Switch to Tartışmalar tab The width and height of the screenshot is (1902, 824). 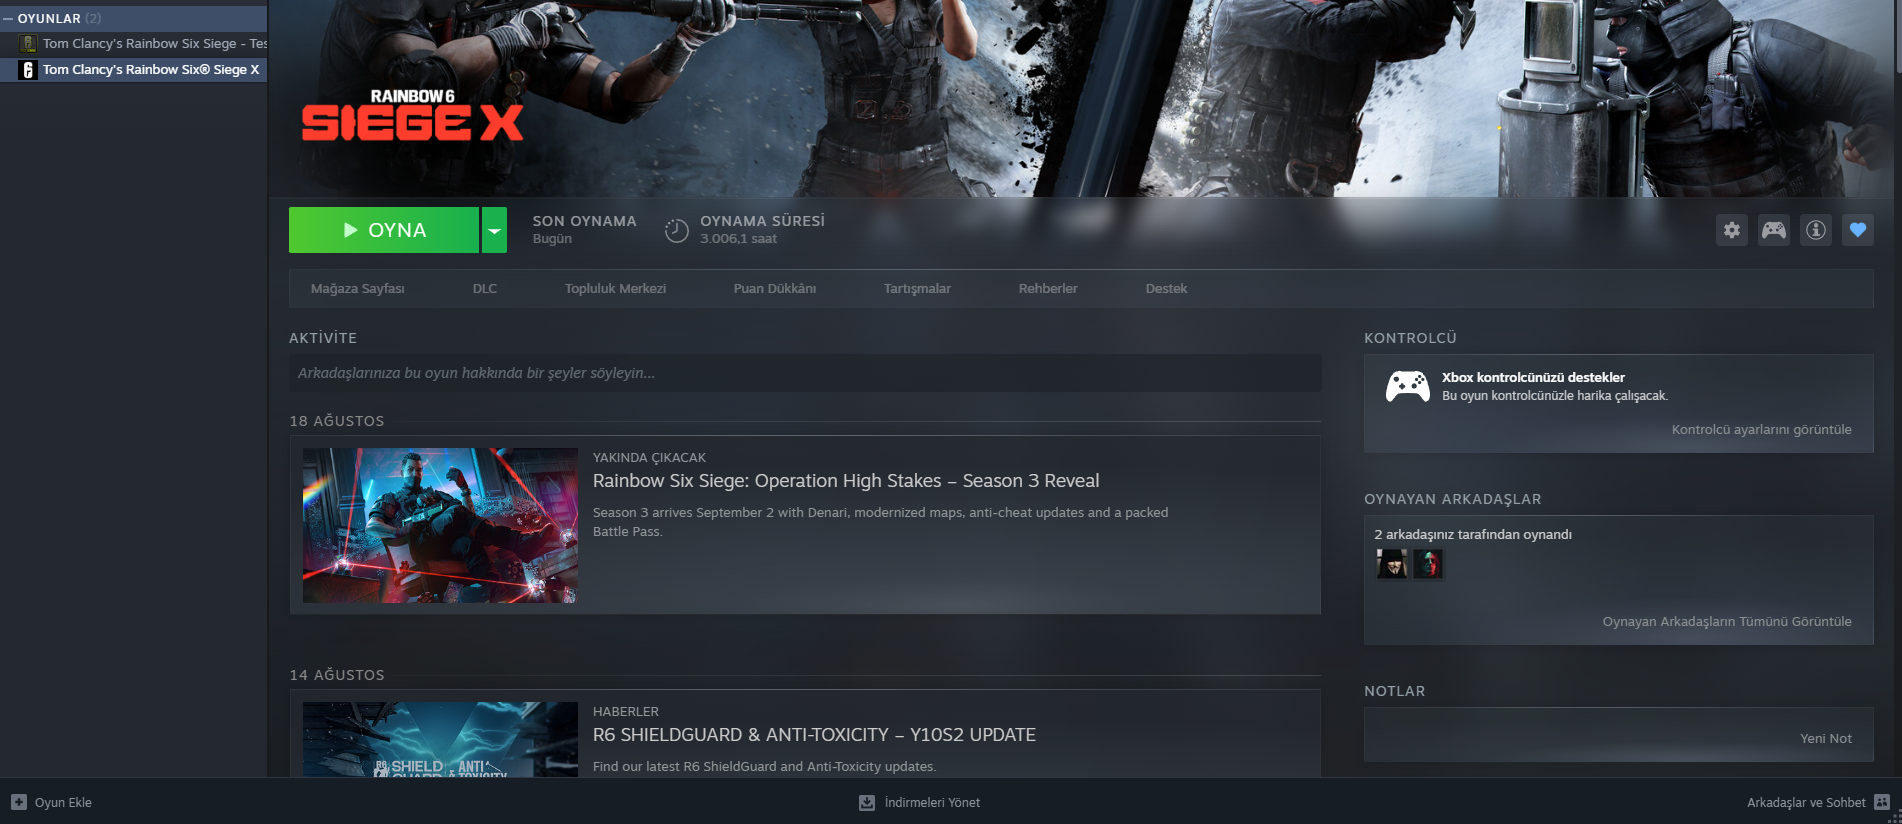point(917,288)
